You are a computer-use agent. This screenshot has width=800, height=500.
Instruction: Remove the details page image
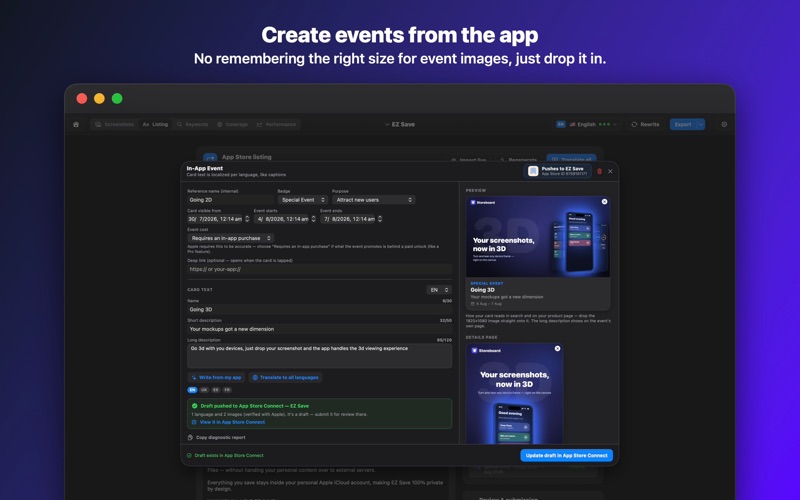click(x=558, y=348)
